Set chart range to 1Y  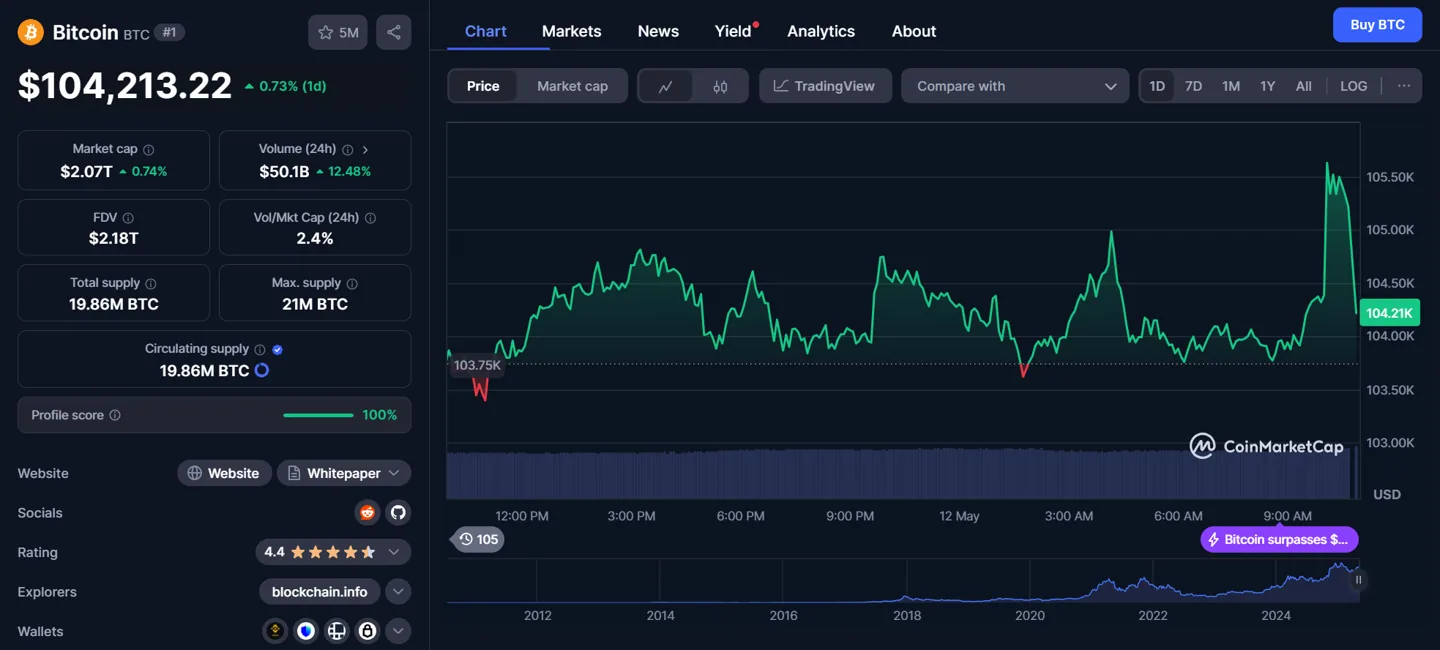click(1268, 86)
